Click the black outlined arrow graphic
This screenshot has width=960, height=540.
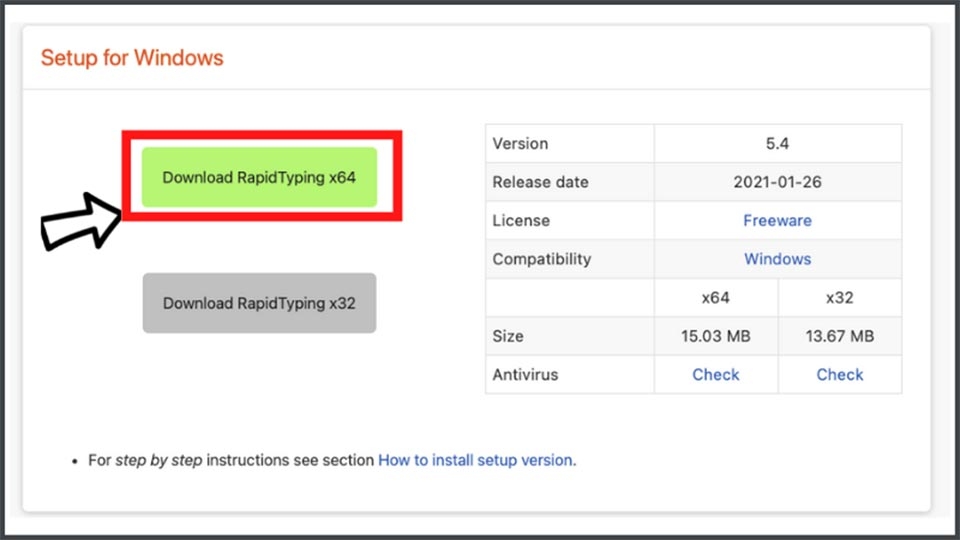pyautogui.click(x=80, y=221)
